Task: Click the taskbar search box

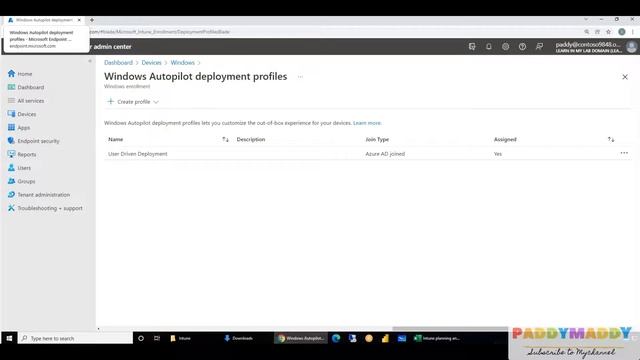Action: (x=75, y=338)
